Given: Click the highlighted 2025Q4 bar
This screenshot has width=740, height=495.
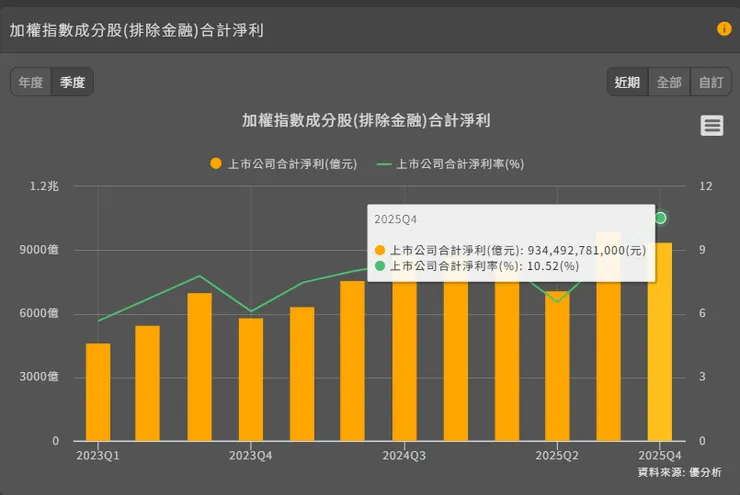Looking at the screenshot, I should (660, 342).
